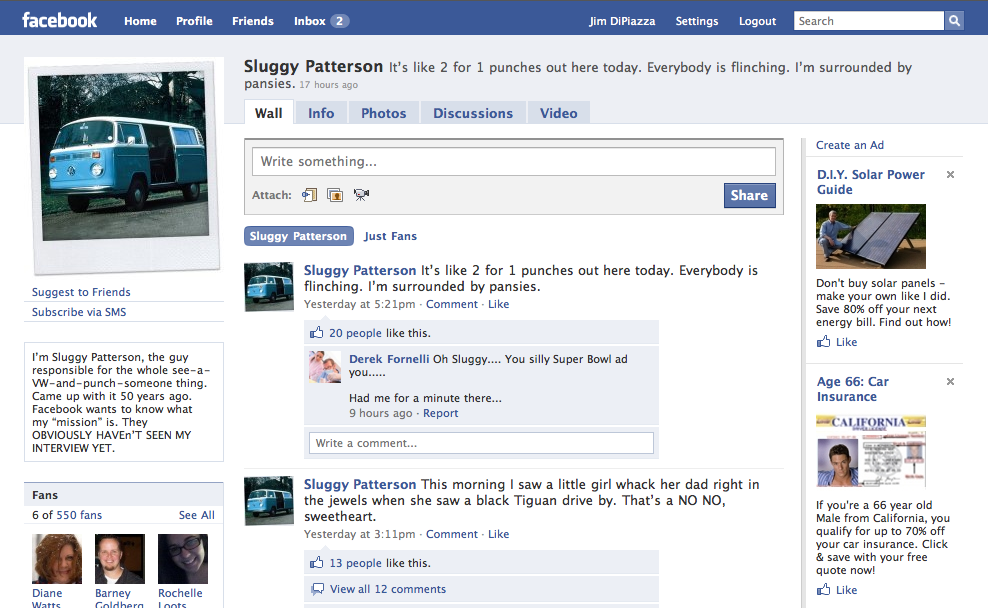Click bus avatar on 5:21pm post
The height and width of the screenshot is (608, 988).
click(x=269, y=287)
